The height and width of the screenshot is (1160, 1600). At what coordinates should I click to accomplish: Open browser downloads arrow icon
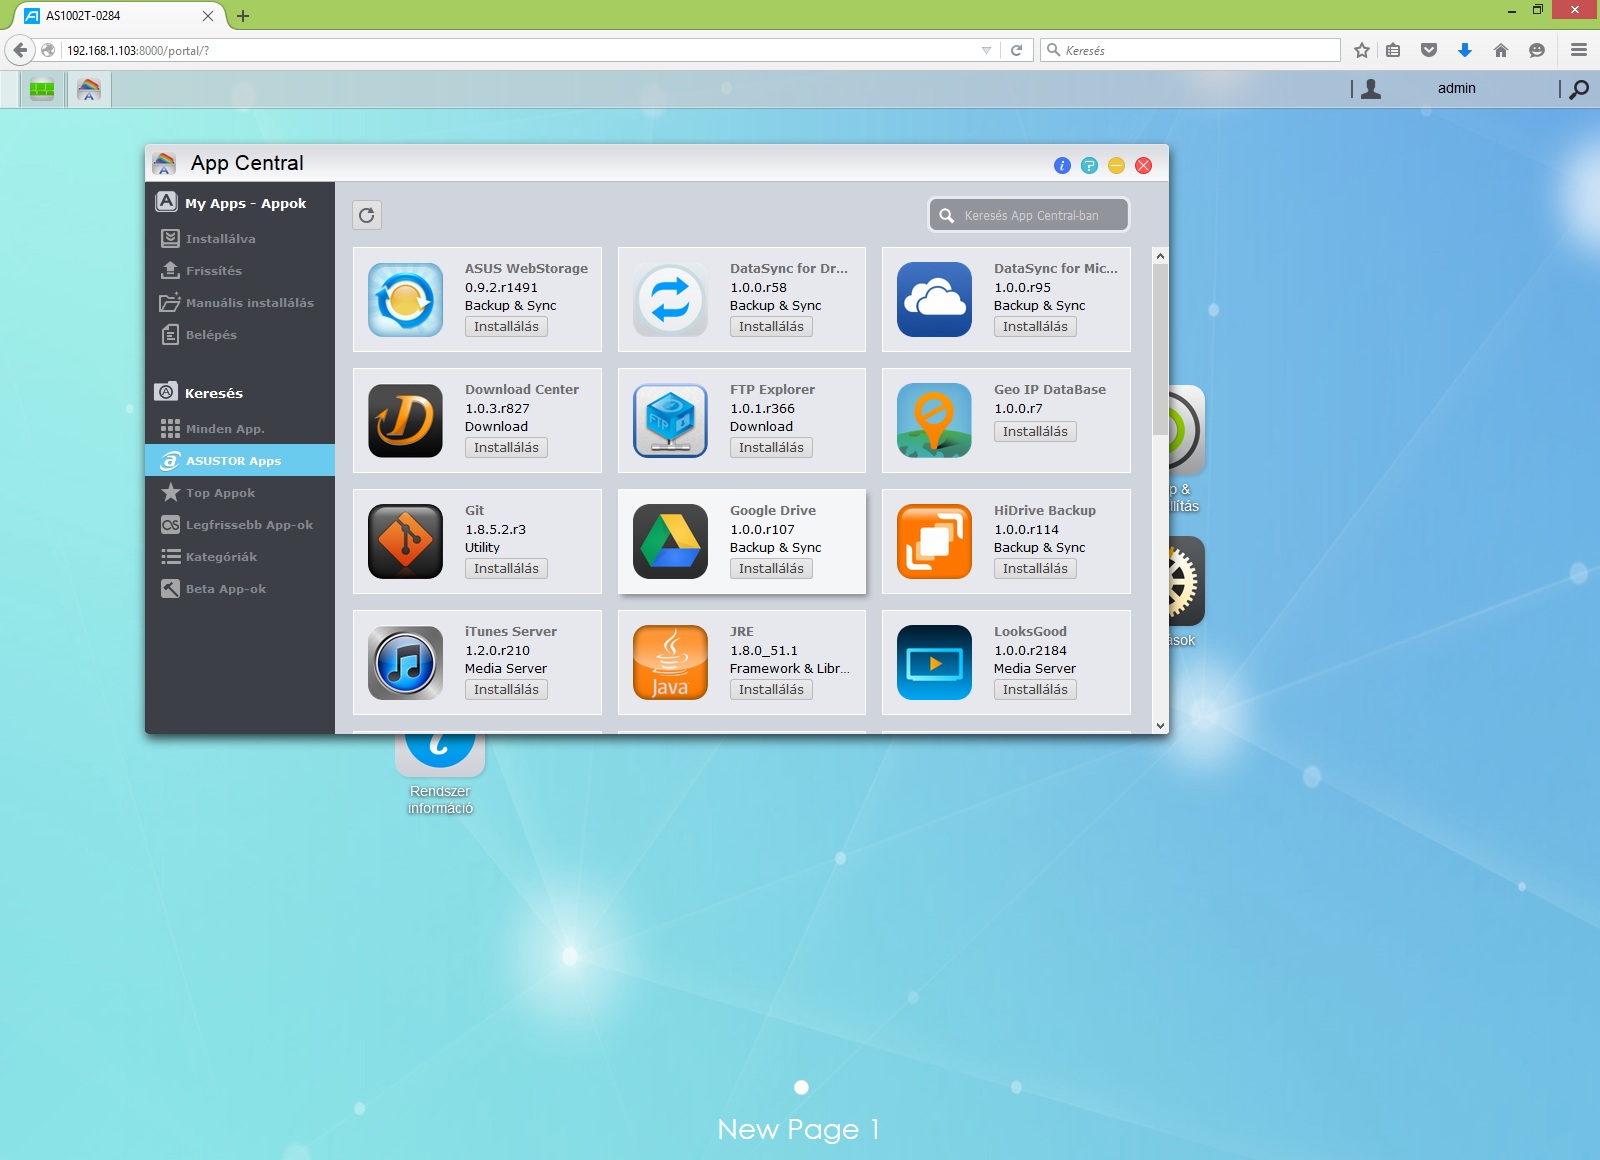1465,50
